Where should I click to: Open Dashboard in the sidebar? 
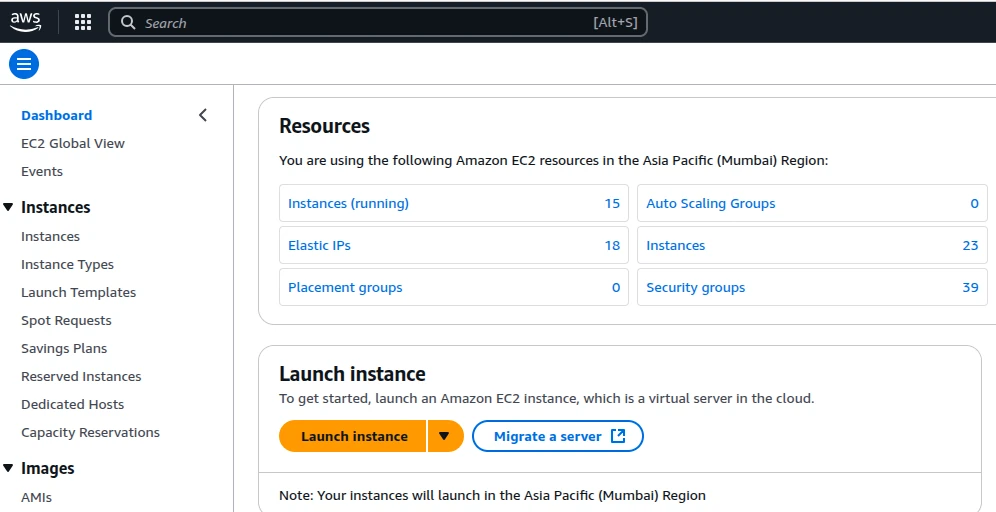click(57, 115)
